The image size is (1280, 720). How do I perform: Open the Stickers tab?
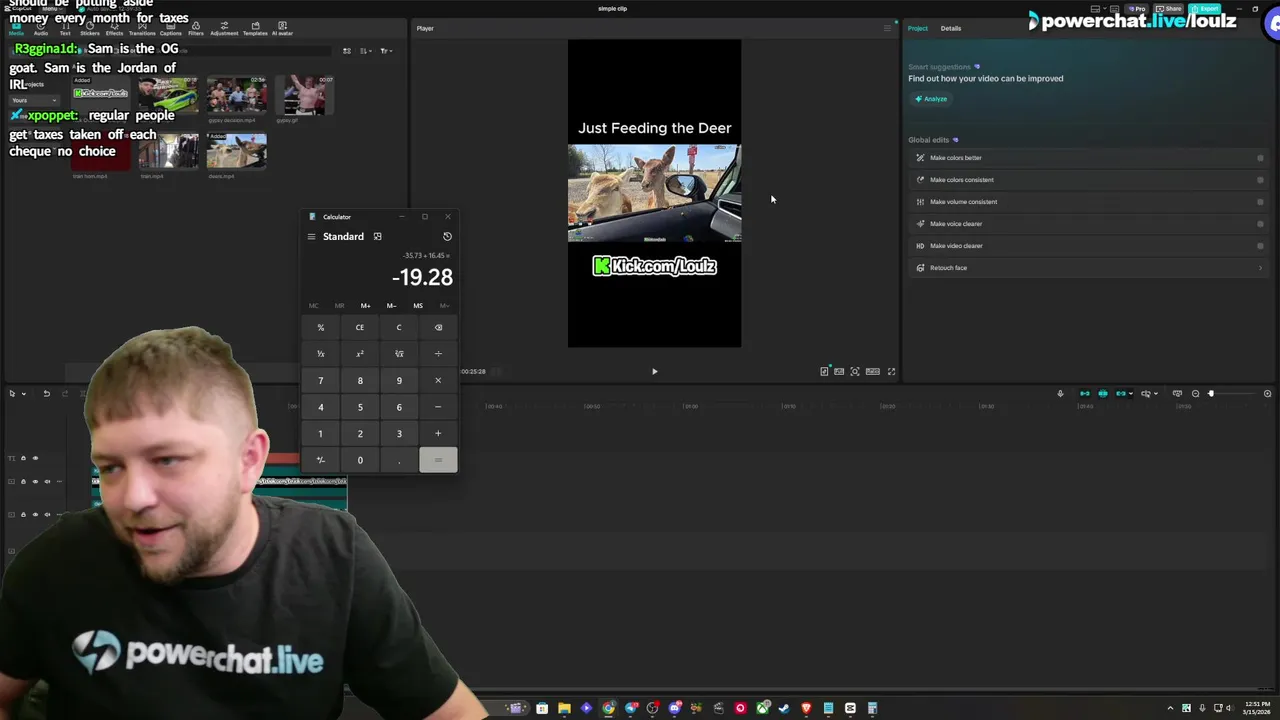[x=89, y=29]
